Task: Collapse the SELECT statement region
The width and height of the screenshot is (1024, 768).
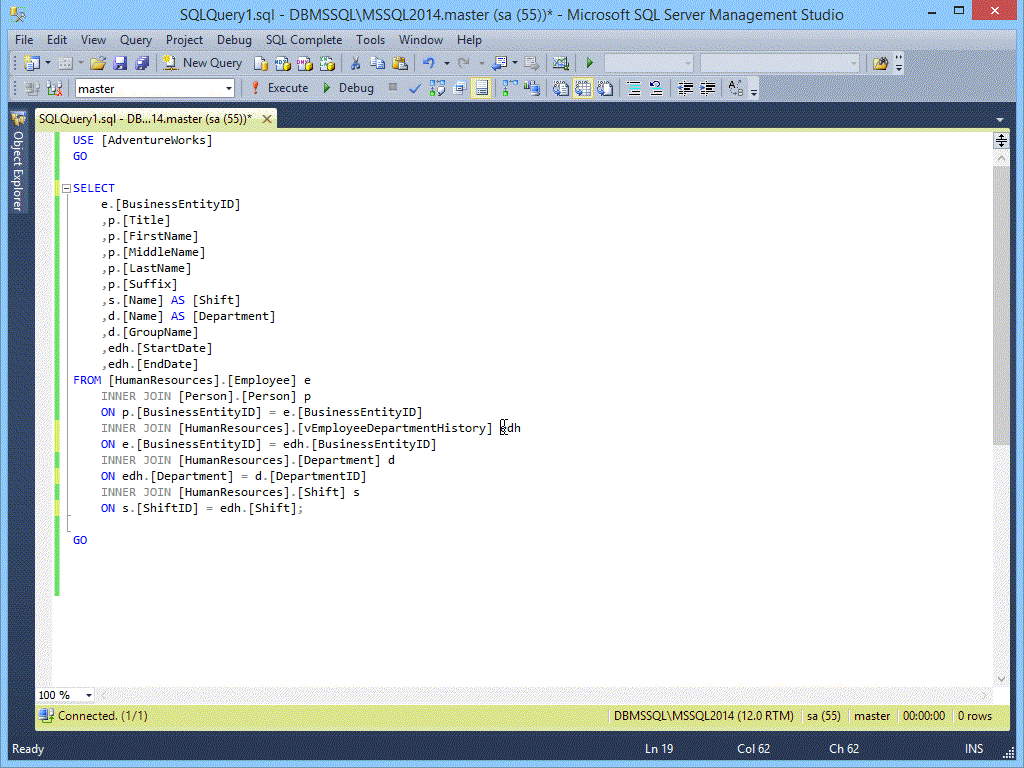Action: 65,187
